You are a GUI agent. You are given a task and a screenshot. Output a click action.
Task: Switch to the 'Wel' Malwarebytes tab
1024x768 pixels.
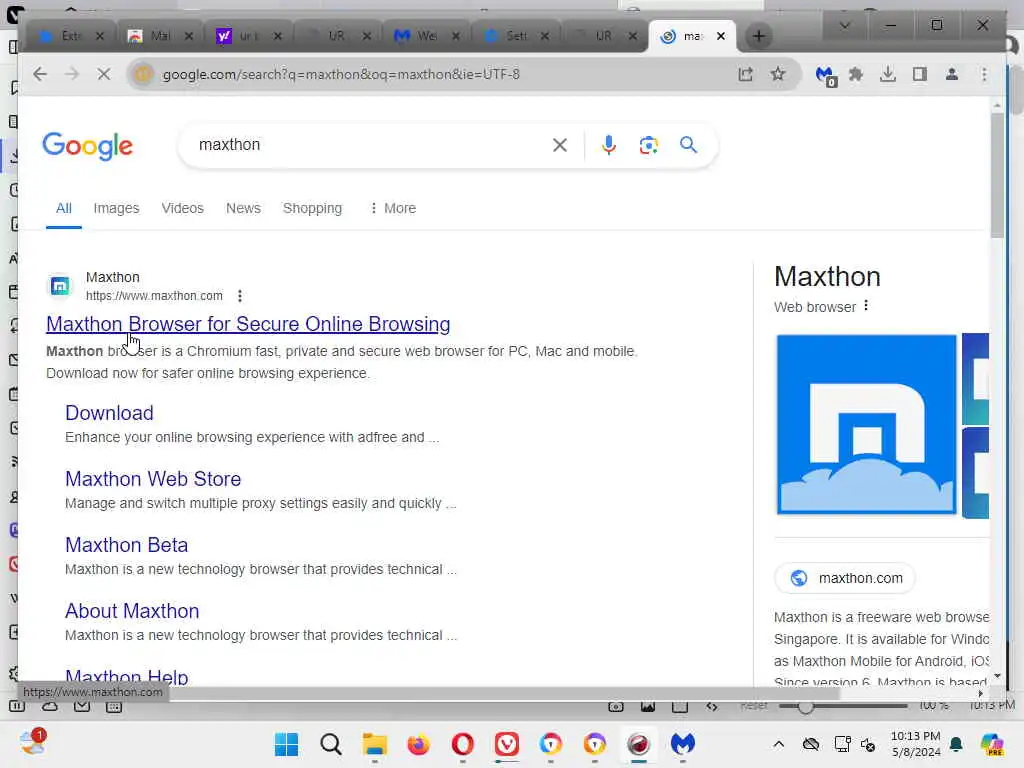pos(426,36)
